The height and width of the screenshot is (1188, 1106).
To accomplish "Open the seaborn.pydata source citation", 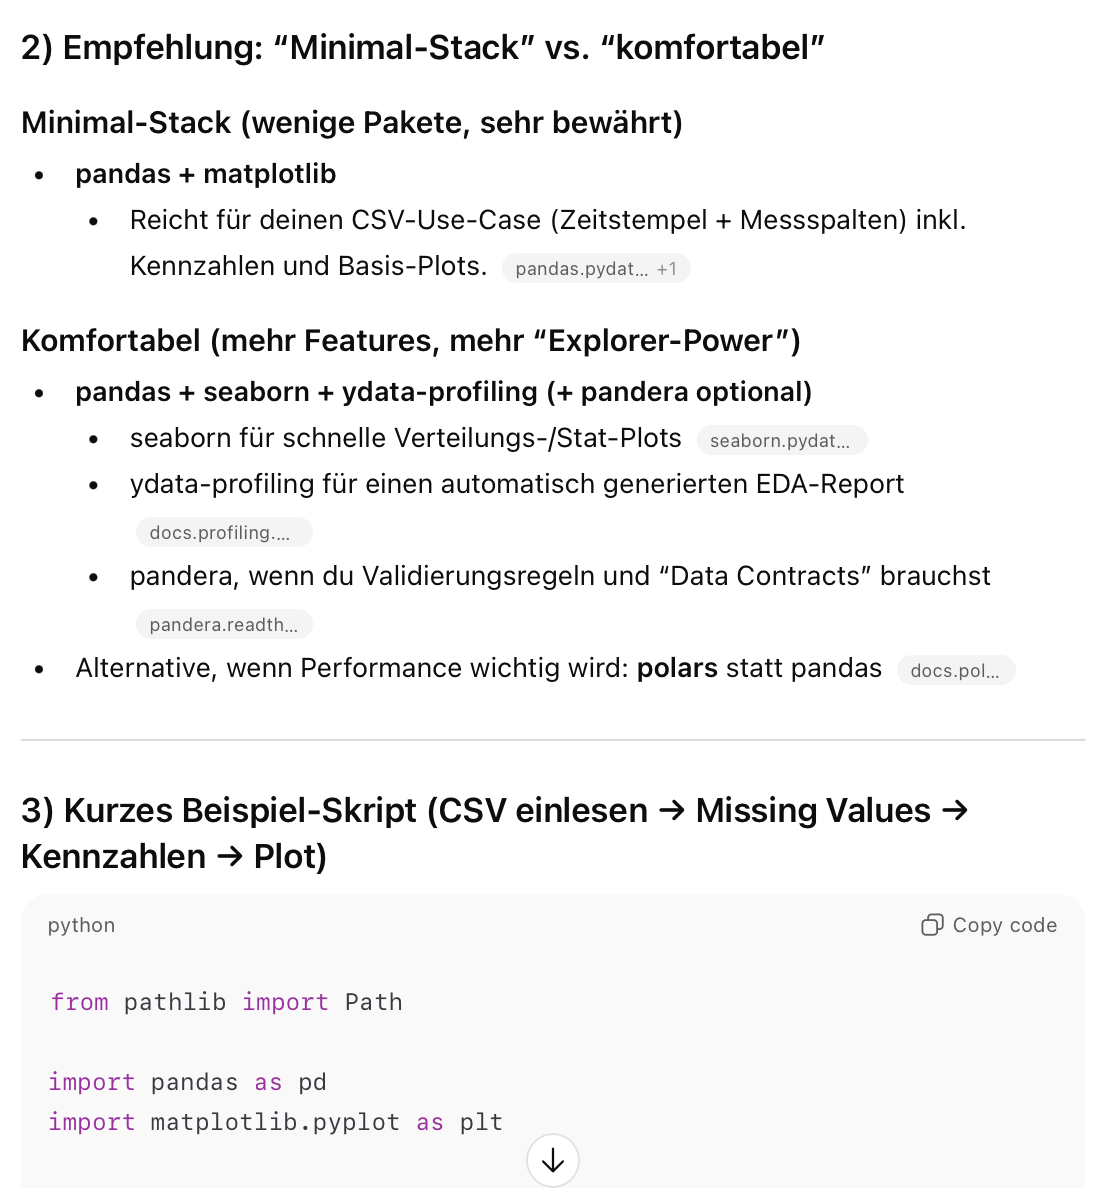I will coord(781,441).
